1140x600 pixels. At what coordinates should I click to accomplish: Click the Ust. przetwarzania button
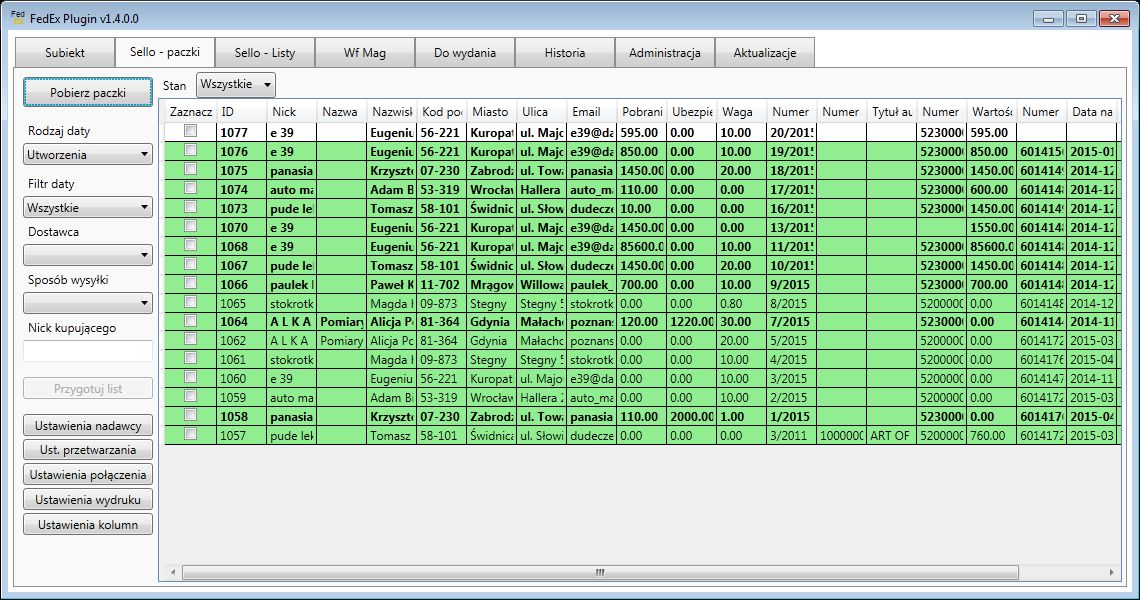coord(88,450)
